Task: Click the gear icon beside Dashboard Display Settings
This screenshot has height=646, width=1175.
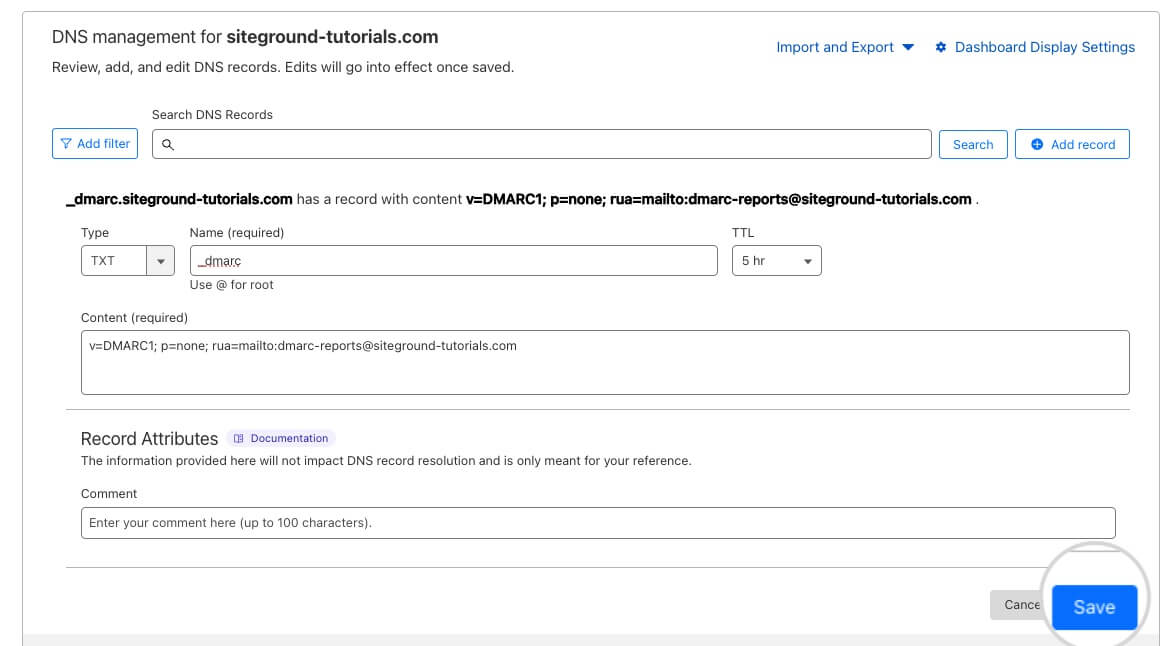Action: (x=940, y=47)
